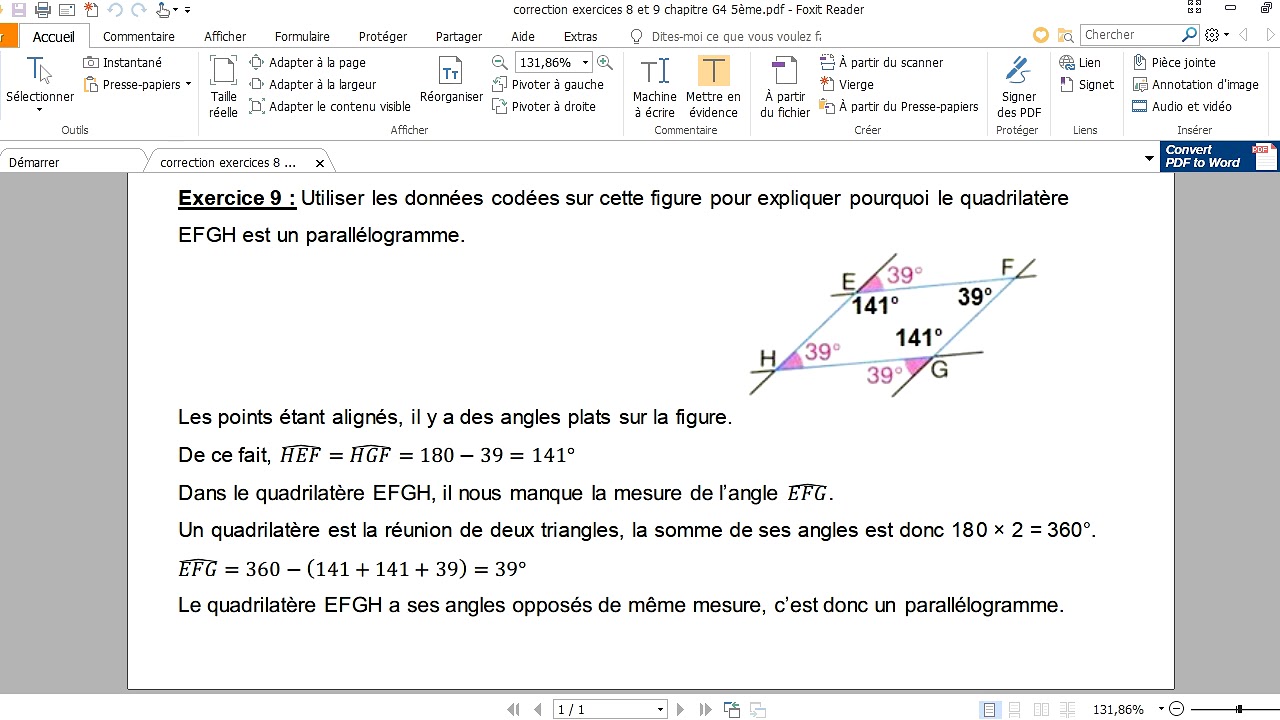Viewport: 1280px width, 720px height.
Task: Select the Machine à écrire tool
Action: point(654,86)
